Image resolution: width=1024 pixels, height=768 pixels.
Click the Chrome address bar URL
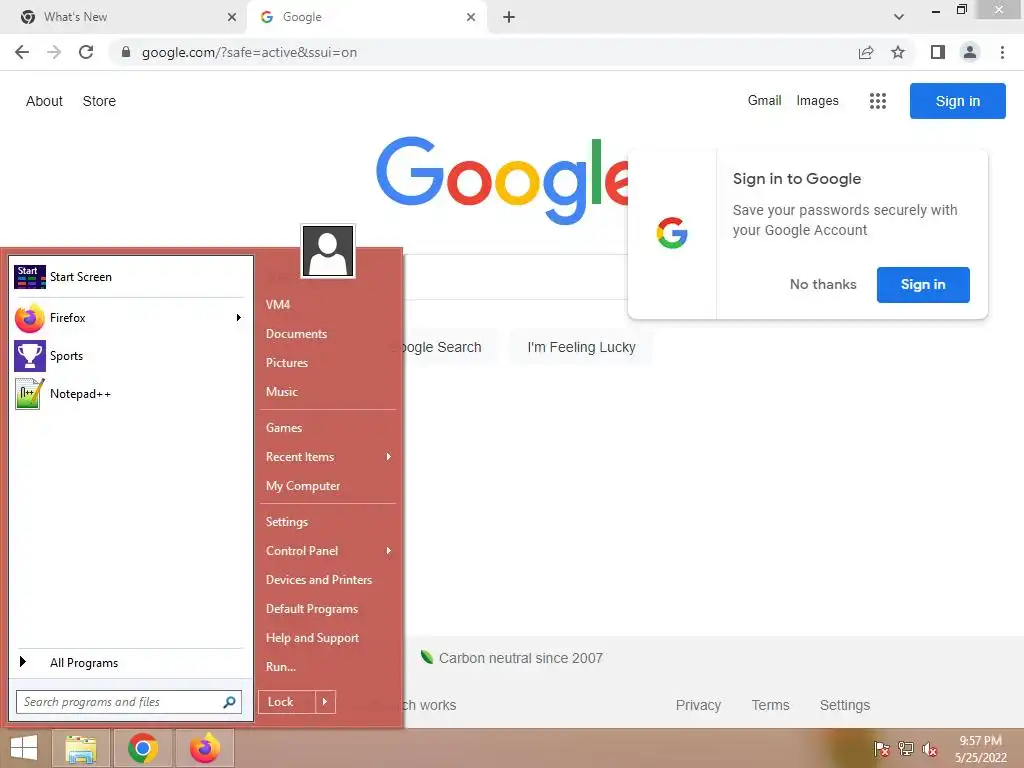(x=249, y=52)
